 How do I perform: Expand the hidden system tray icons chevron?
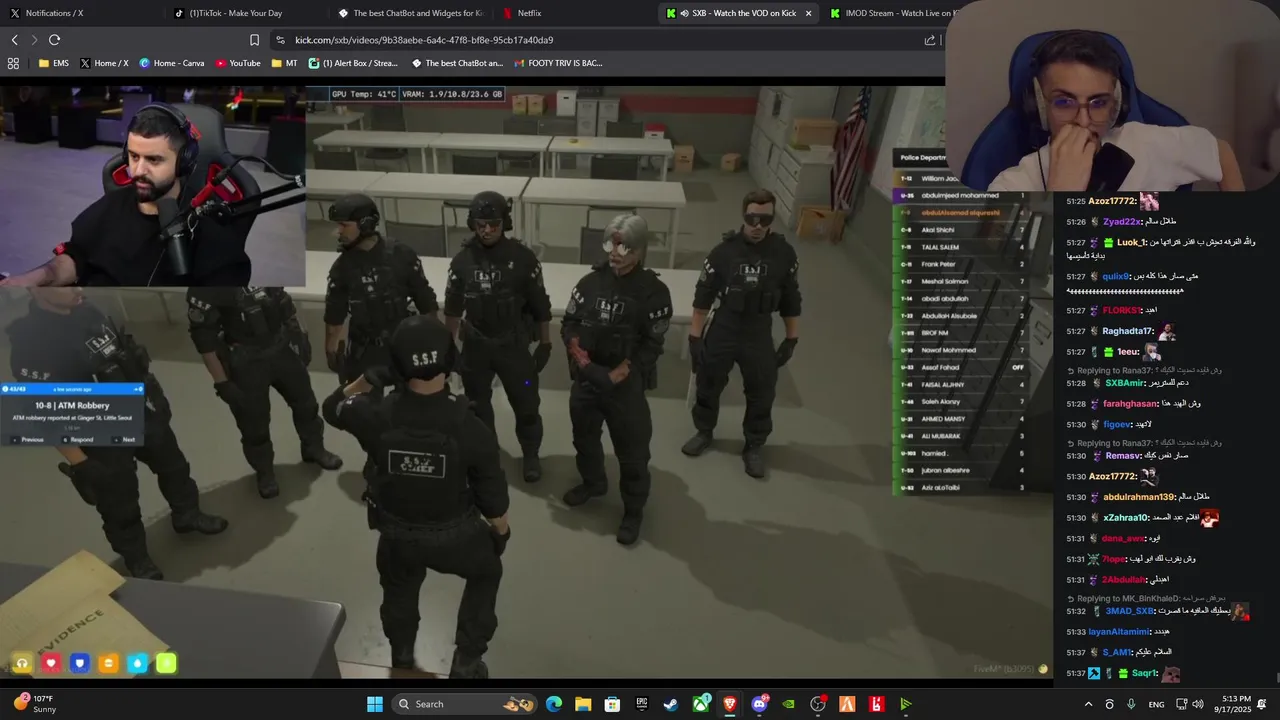tap(1089, 704)
